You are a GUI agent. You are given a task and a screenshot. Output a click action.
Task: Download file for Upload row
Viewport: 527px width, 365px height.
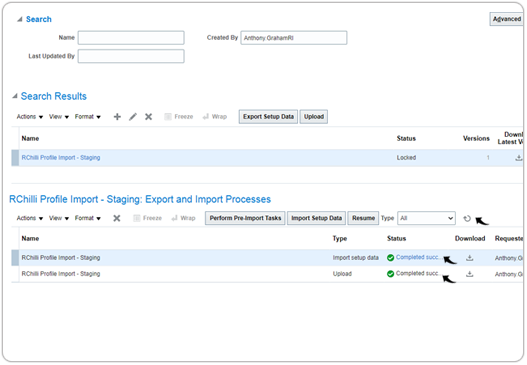point(470,274)
